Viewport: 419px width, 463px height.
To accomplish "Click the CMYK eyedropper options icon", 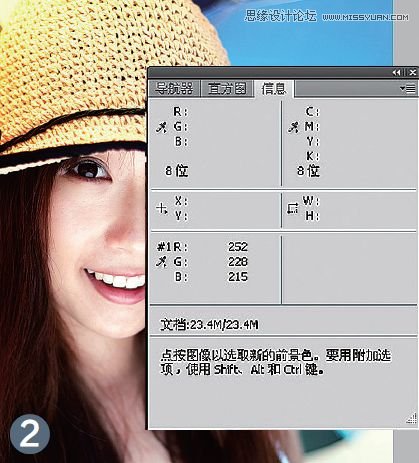I will pos(293,127).
